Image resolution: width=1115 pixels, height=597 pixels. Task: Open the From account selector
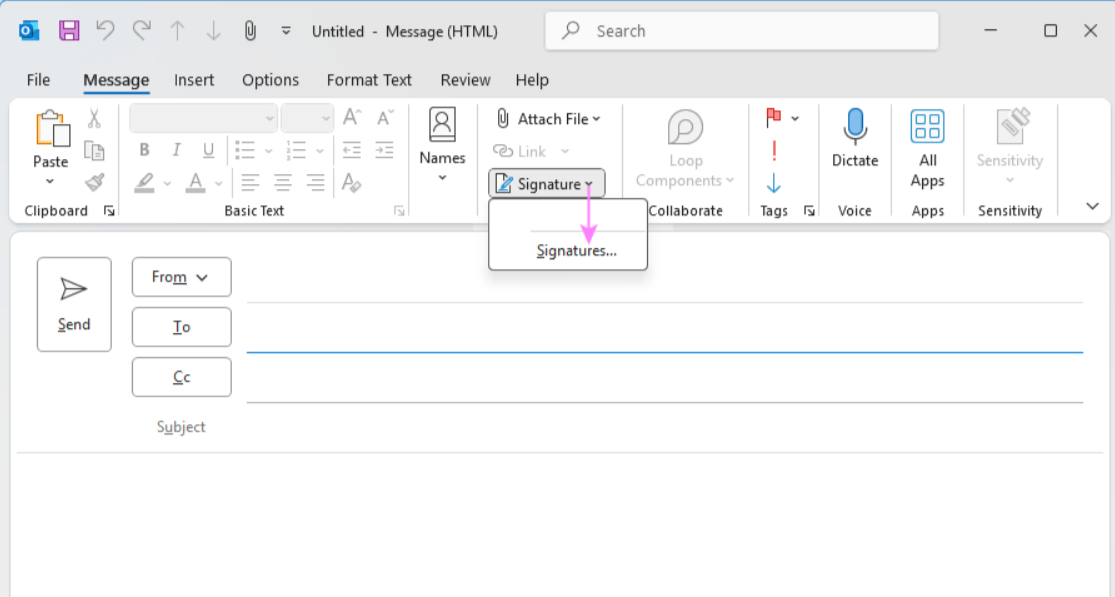click(181, 277)
